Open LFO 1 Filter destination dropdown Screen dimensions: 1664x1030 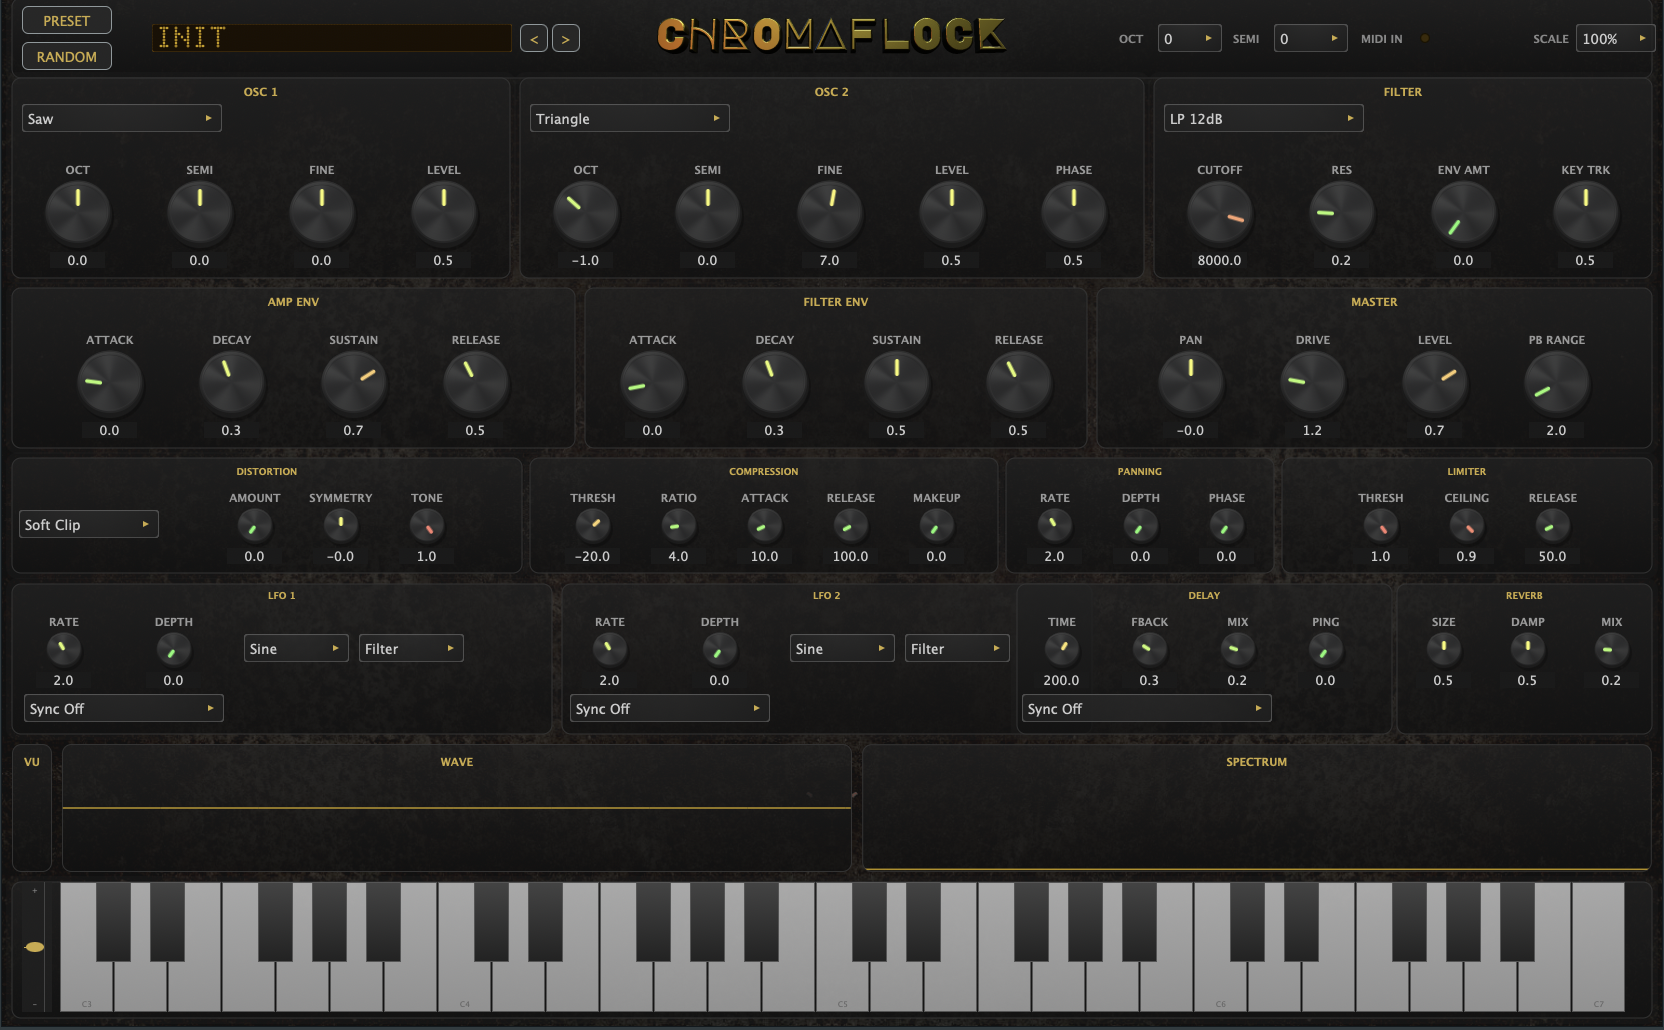coord(411,648)
